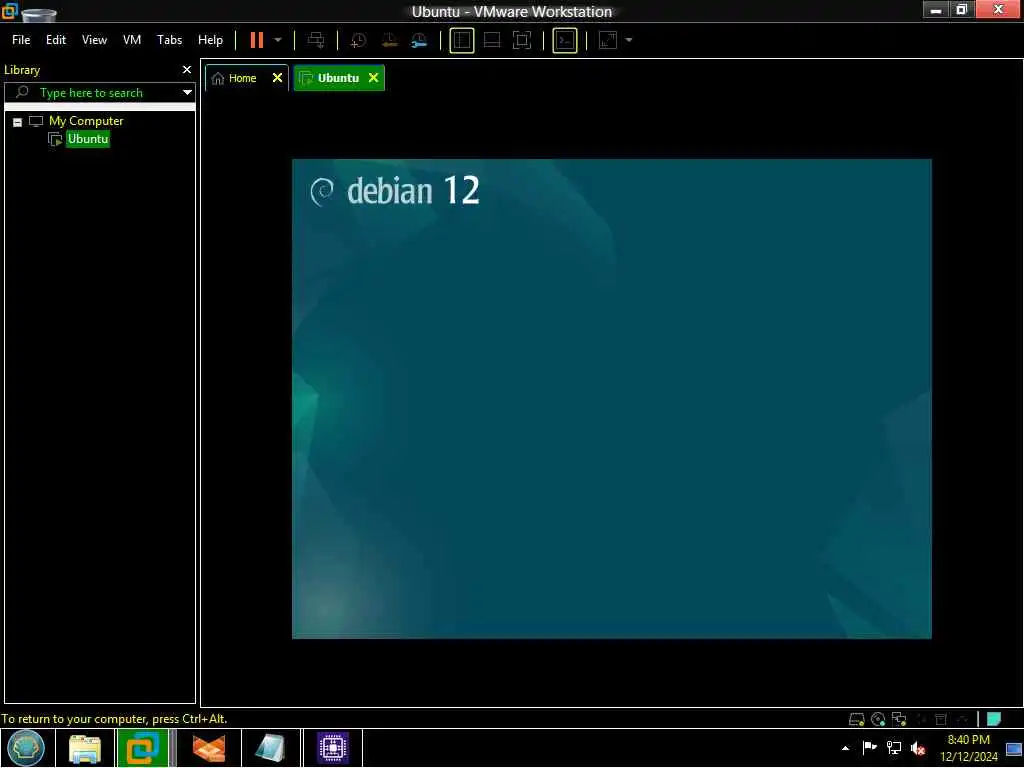Screen dimensions: 1024x768
Task: Take a snapshot with the clock-plus icon
Action: tap(358, 40)
